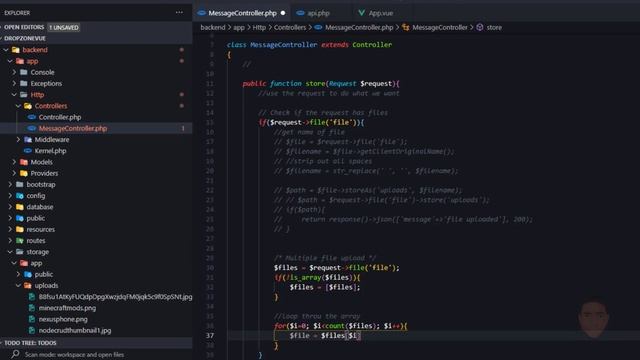Click the PHP icon on api.php tab
The width and height of the screenshot is (640, 360).
coord(300,13)
